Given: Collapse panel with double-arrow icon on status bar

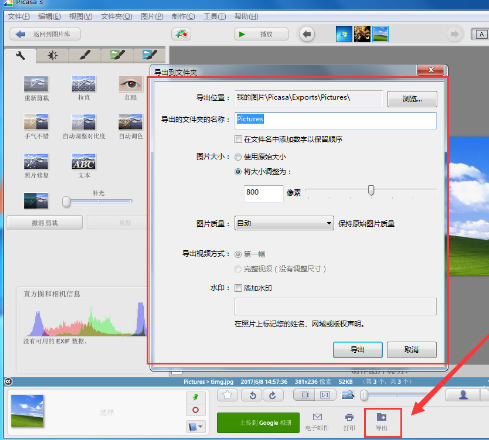Looking at the screenshot, I should click(x=8, y=382).
